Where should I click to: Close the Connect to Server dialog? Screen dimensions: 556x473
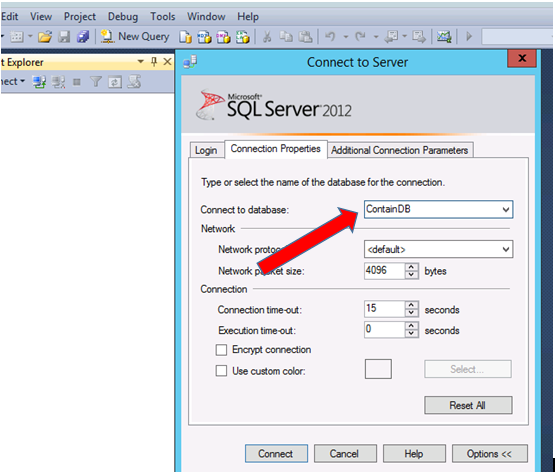[x=522, y=58]
